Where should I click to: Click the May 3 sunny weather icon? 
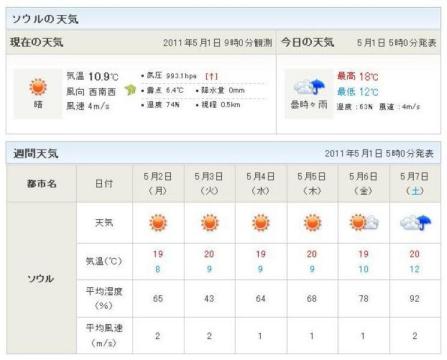[x=210, y=223]
